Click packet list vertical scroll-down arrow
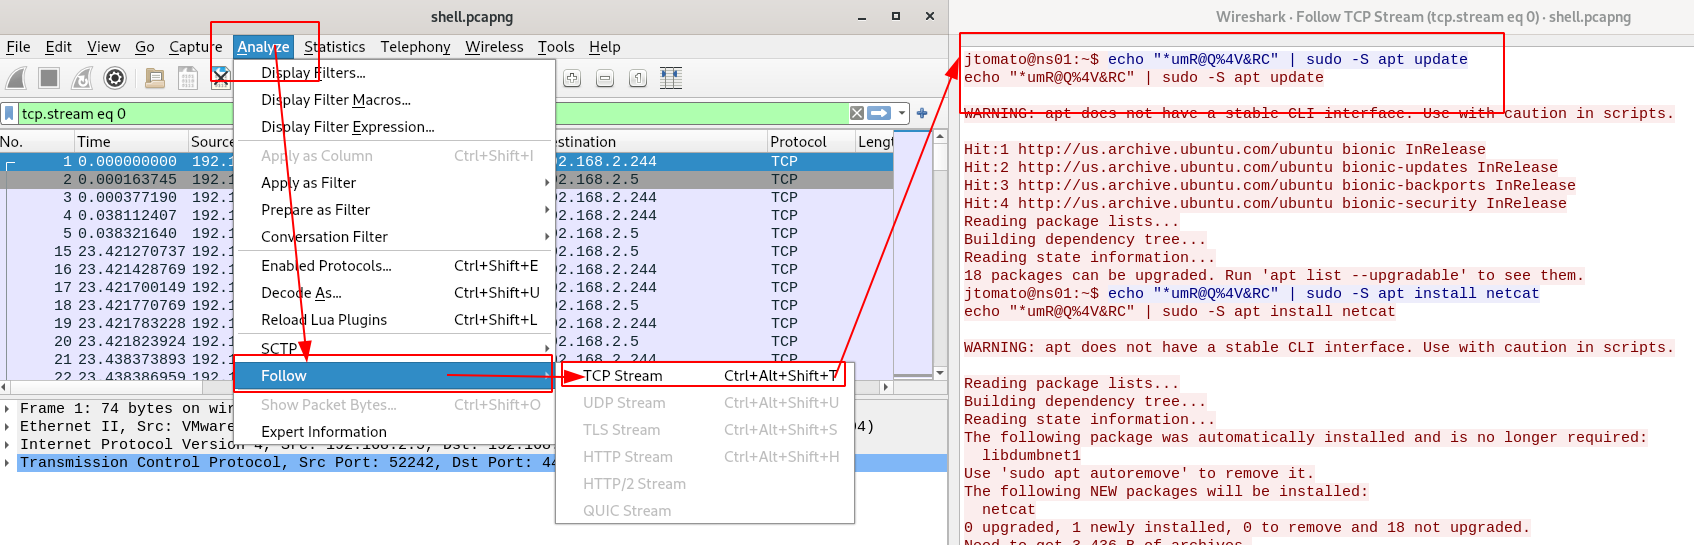Screen dimensions: 1694x545 [940, 373]
